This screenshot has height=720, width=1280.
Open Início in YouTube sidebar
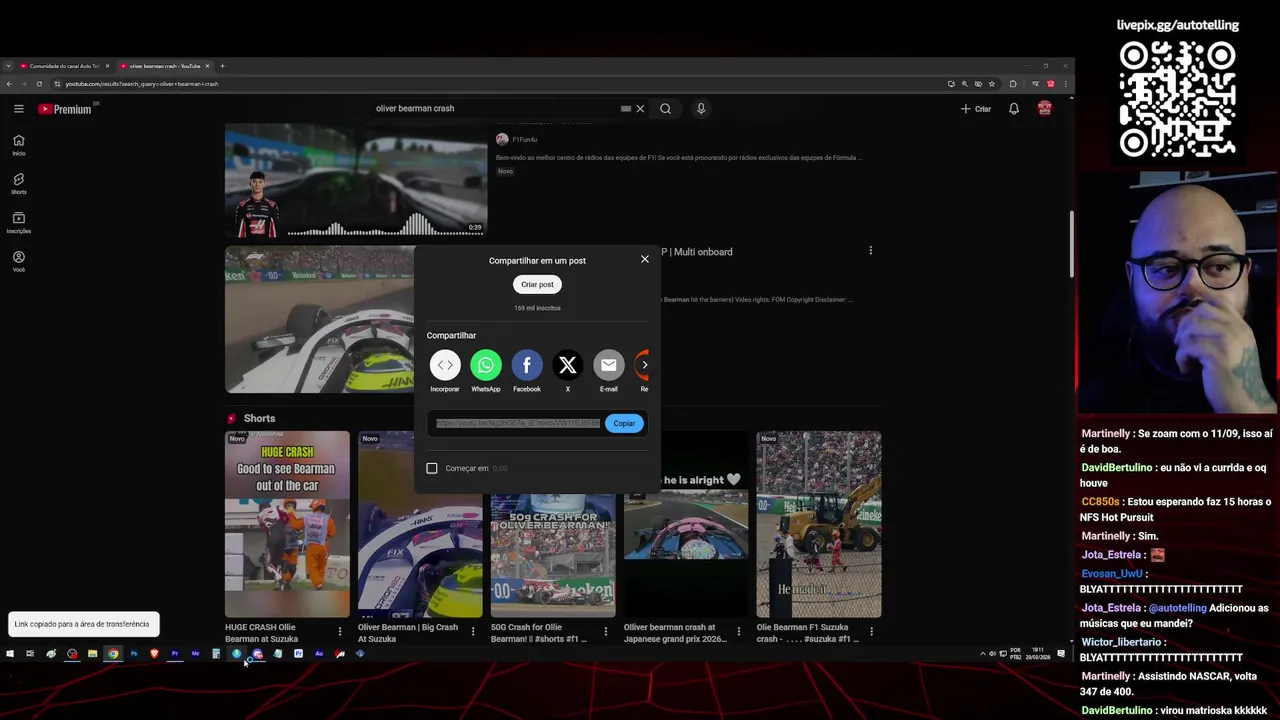tap(18, 145)
